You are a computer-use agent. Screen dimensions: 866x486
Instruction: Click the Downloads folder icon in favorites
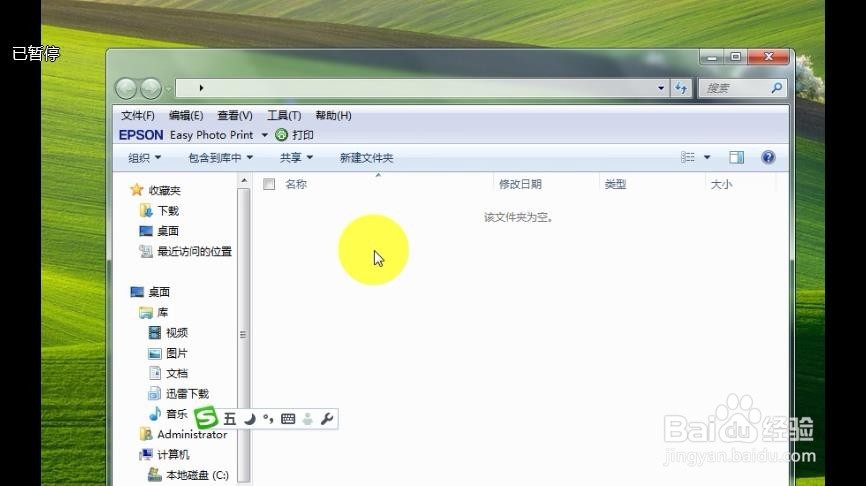[146, 210]
